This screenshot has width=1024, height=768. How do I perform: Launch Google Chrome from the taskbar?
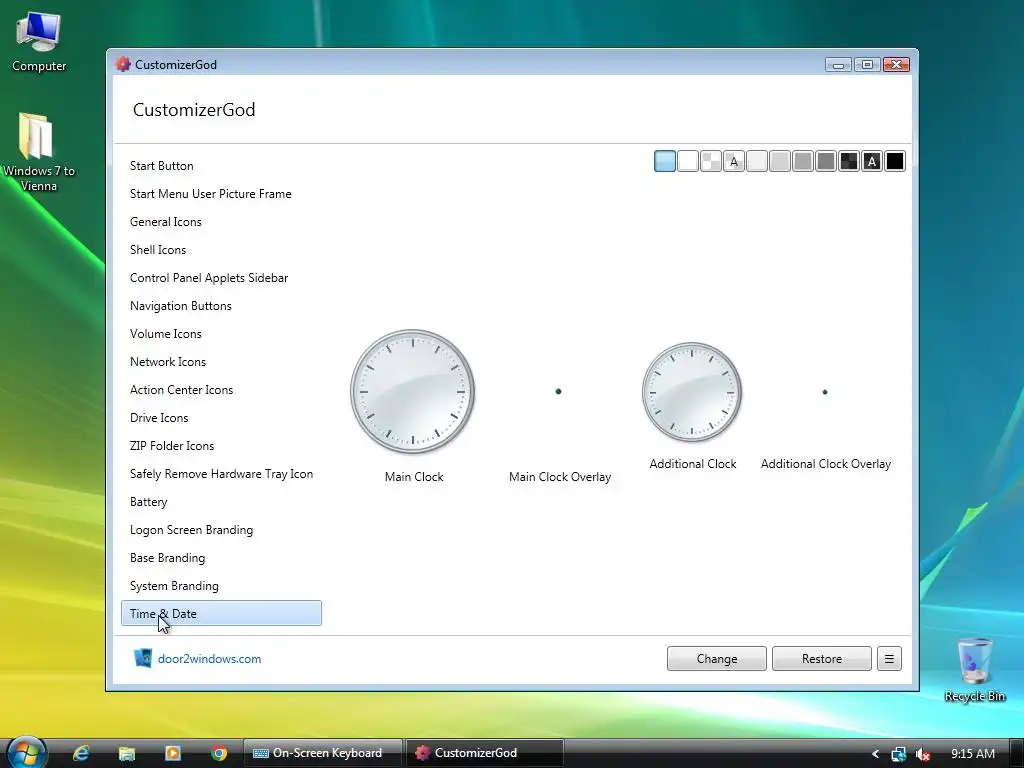tap(219, 753)
